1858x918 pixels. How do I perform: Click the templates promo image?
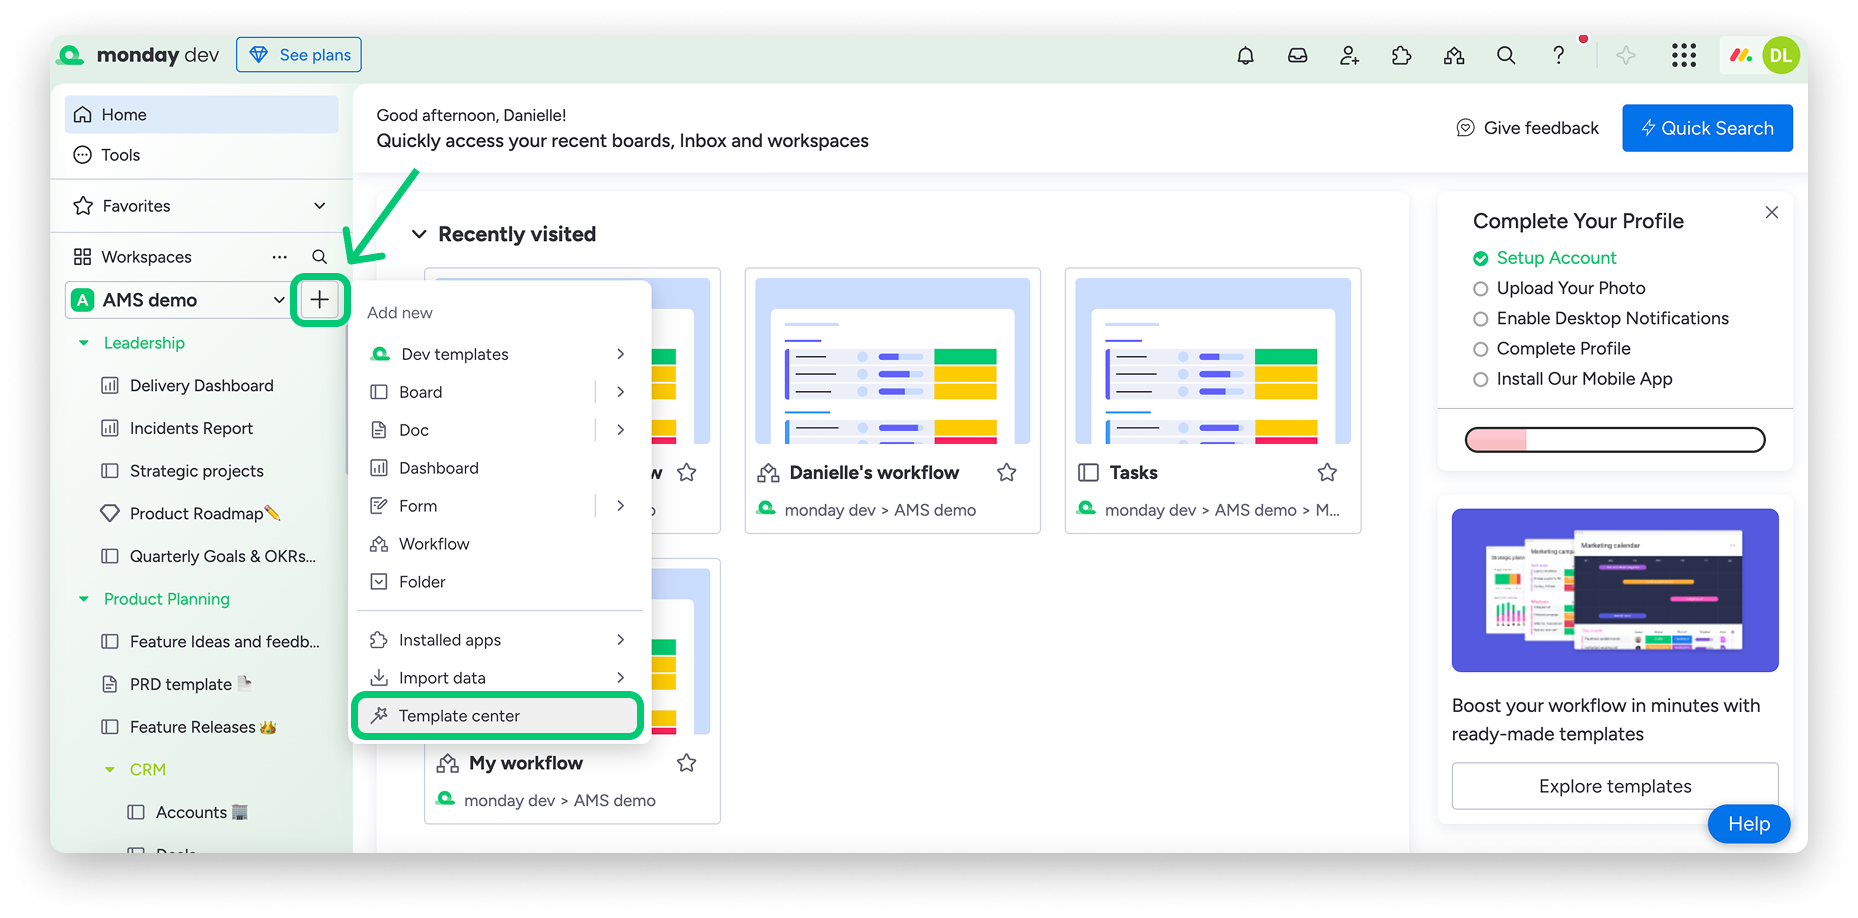(x=1615, y=590)
